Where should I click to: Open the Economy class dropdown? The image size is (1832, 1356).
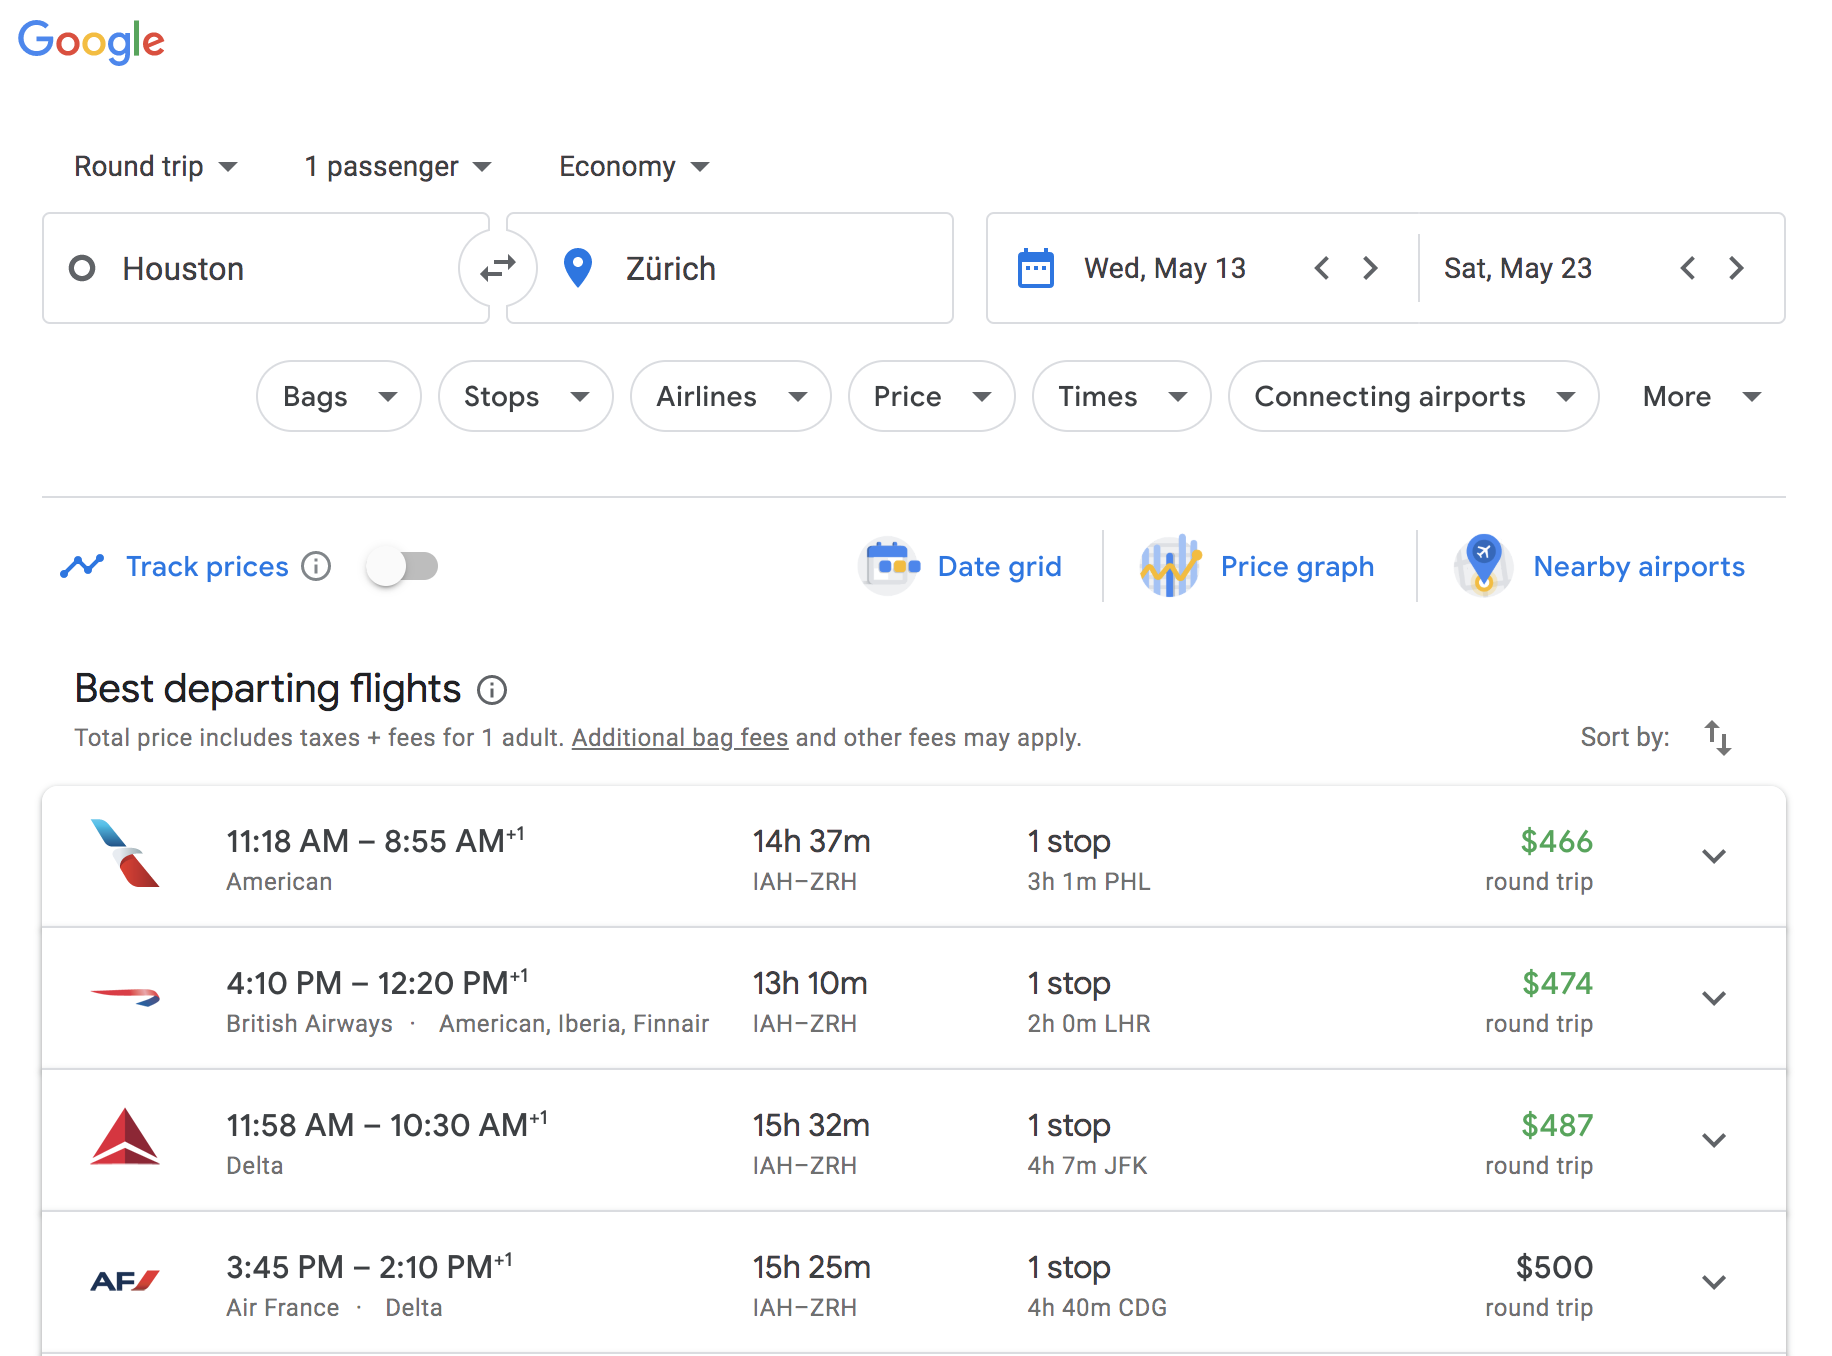(x=633, y=166)
